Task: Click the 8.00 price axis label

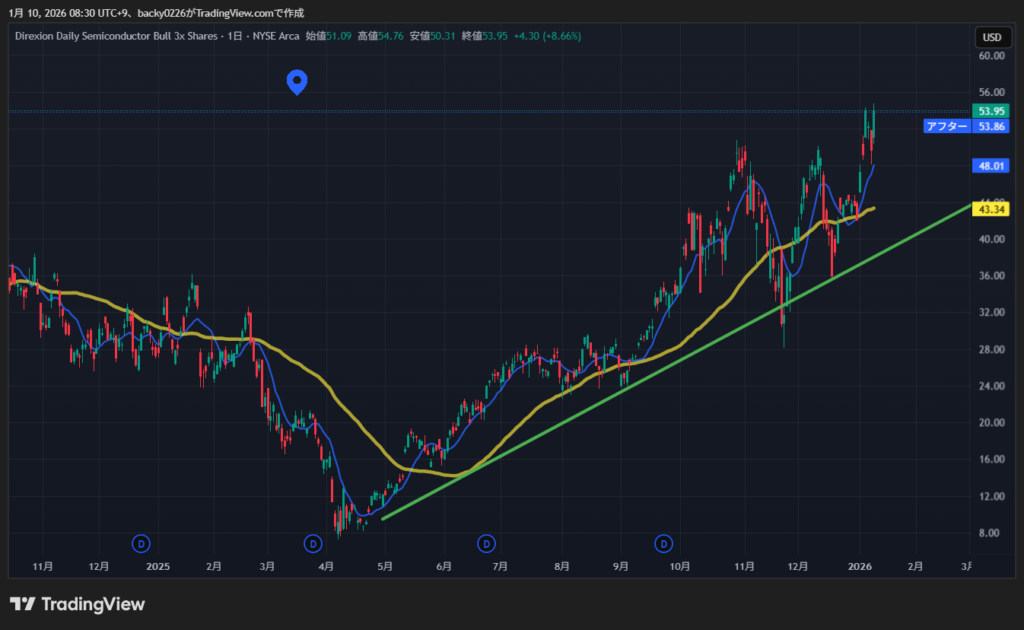Action: (991, 533)
